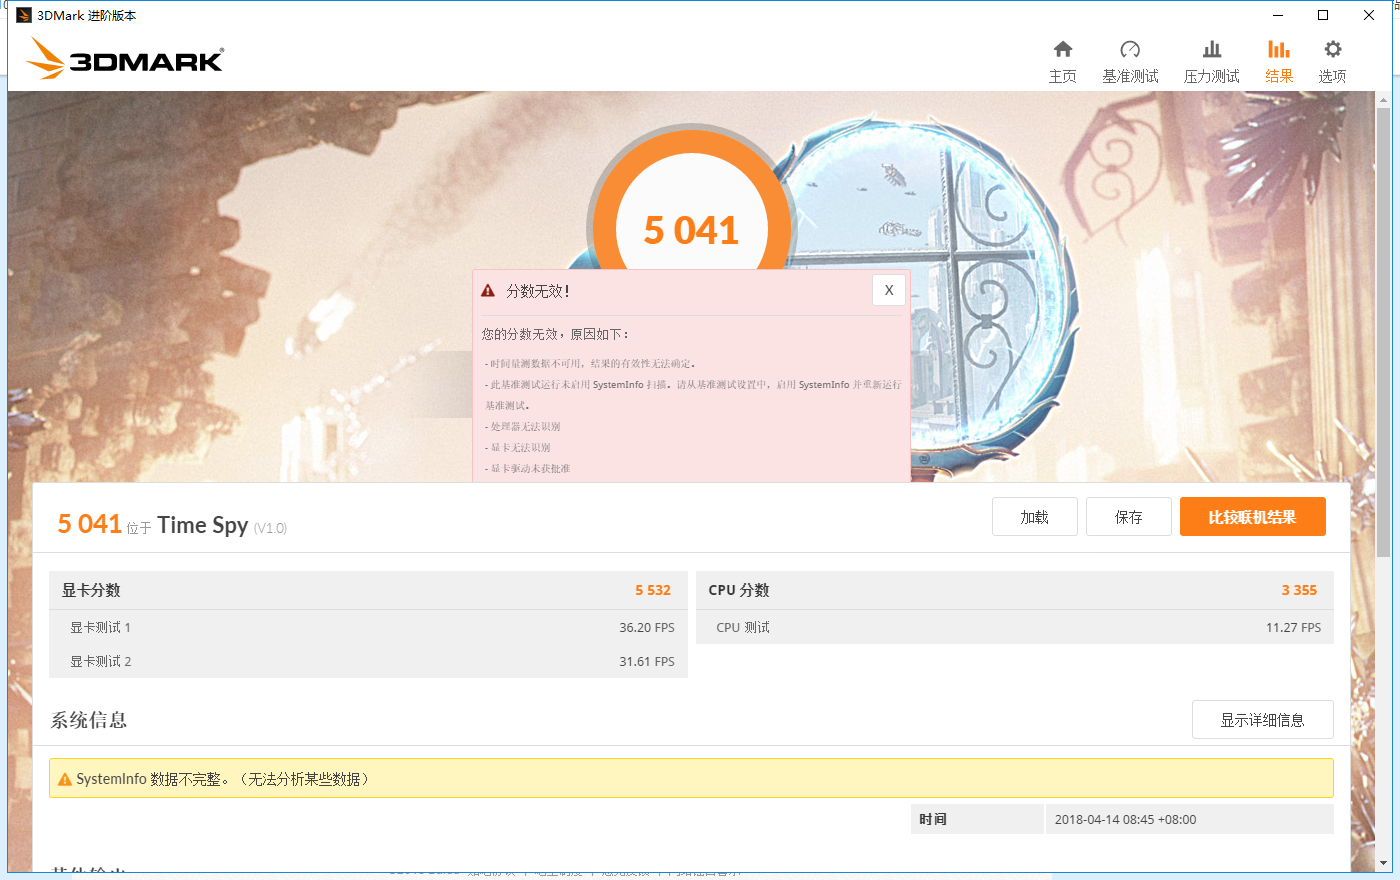Click the 3DMark logo

pos(125,59)
